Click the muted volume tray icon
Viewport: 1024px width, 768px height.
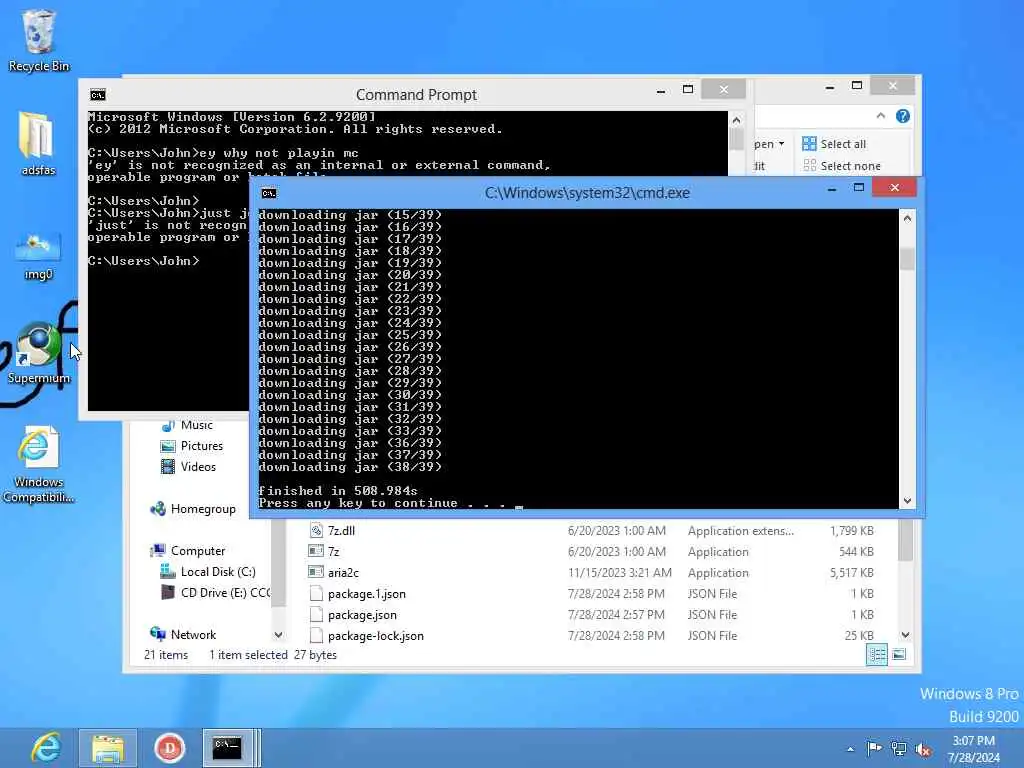923,749
